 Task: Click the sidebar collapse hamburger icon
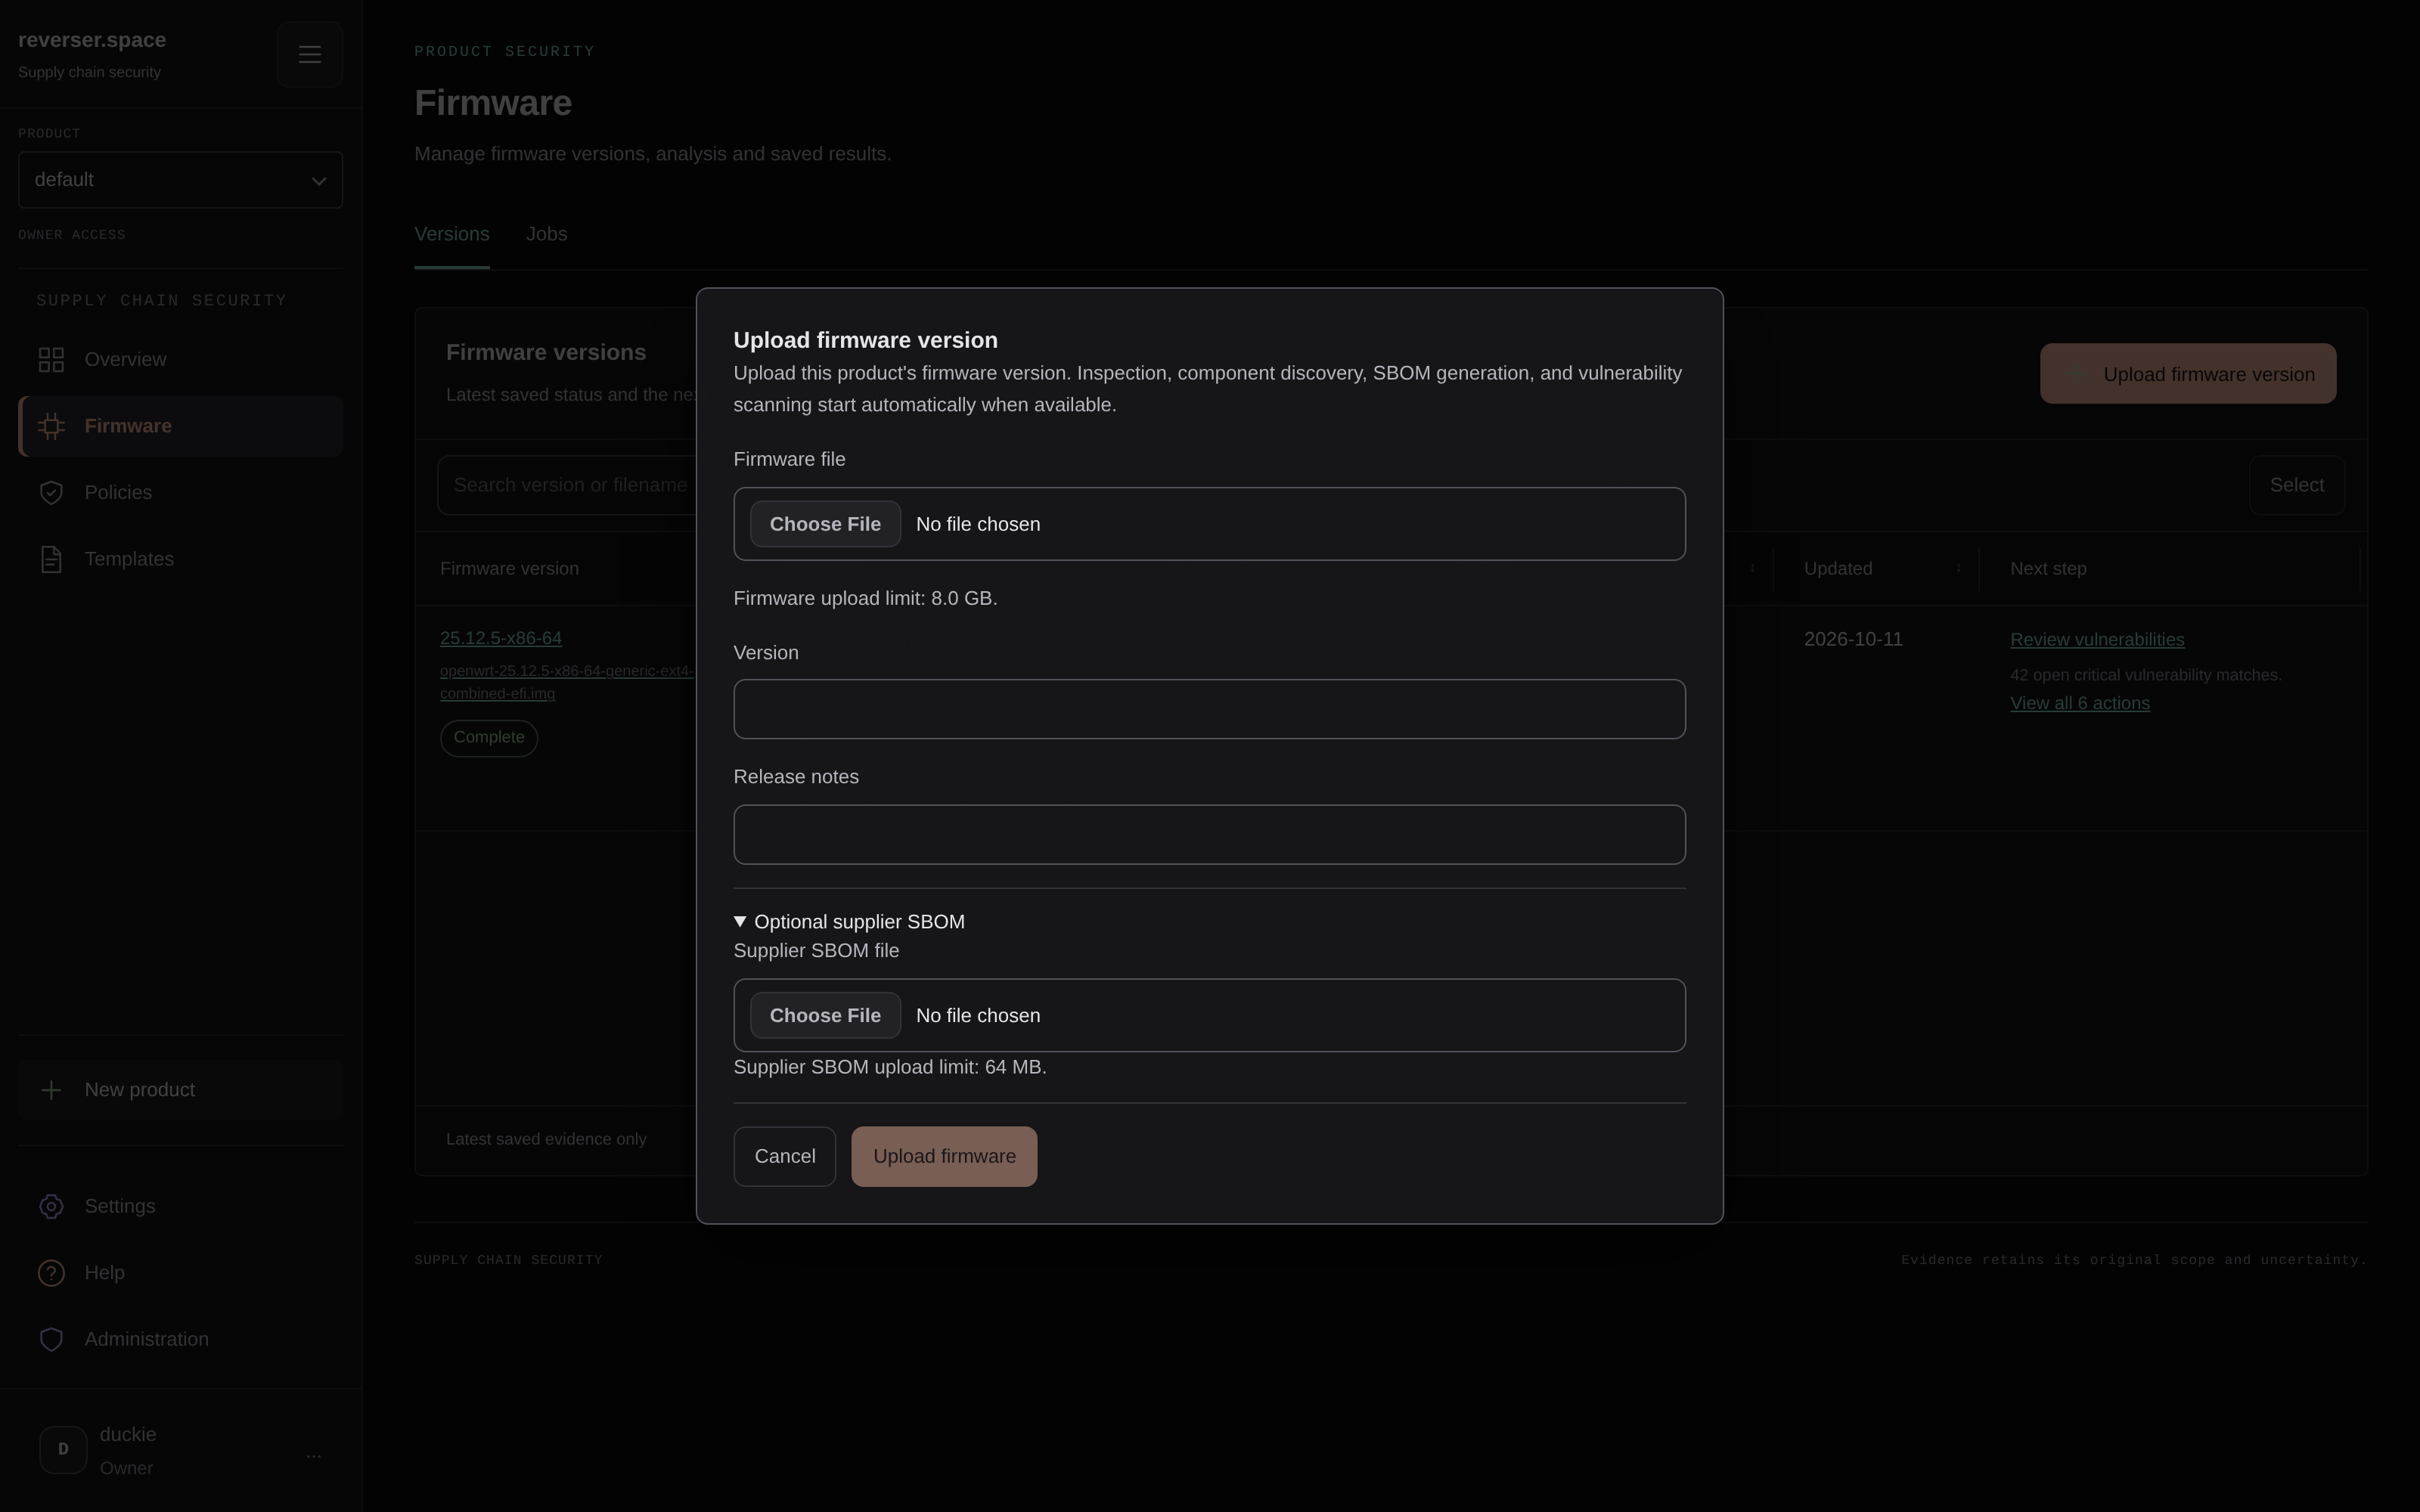(x=310, y=54)
